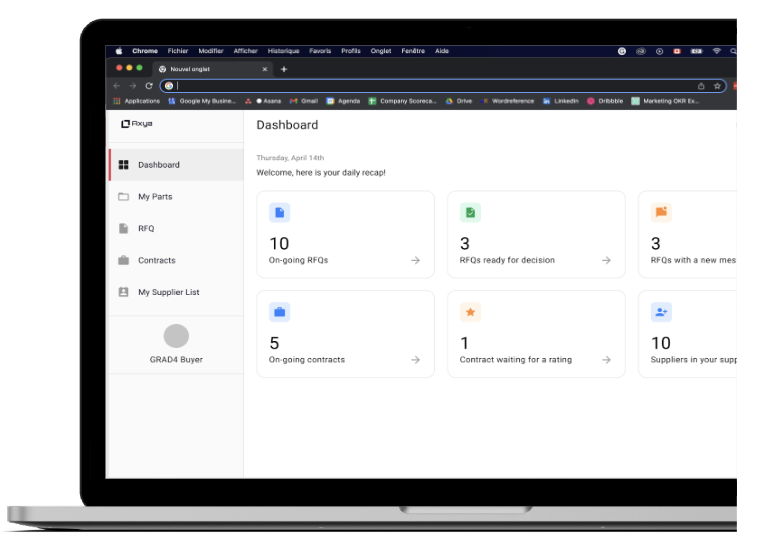Click the My Parts folder icon

click(x=124, y=197)
